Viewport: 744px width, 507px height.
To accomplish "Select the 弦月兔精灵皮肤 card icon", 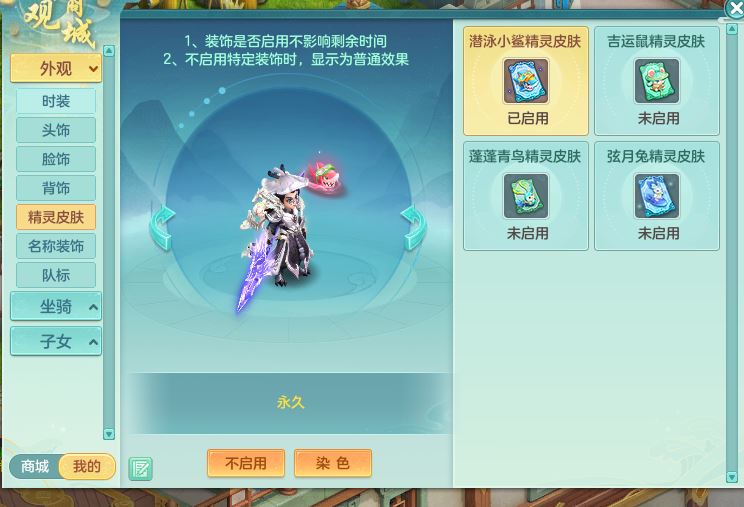I will 657,196.
